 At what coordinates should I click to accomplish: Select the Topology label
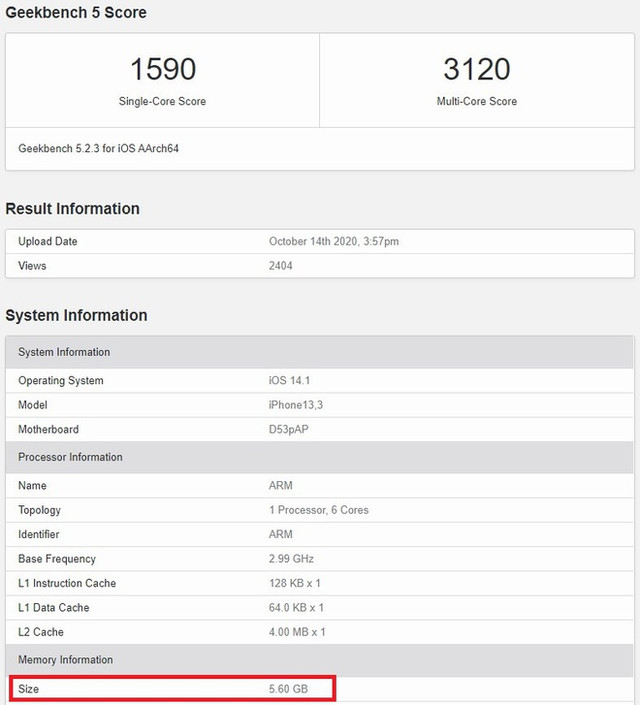39,510
